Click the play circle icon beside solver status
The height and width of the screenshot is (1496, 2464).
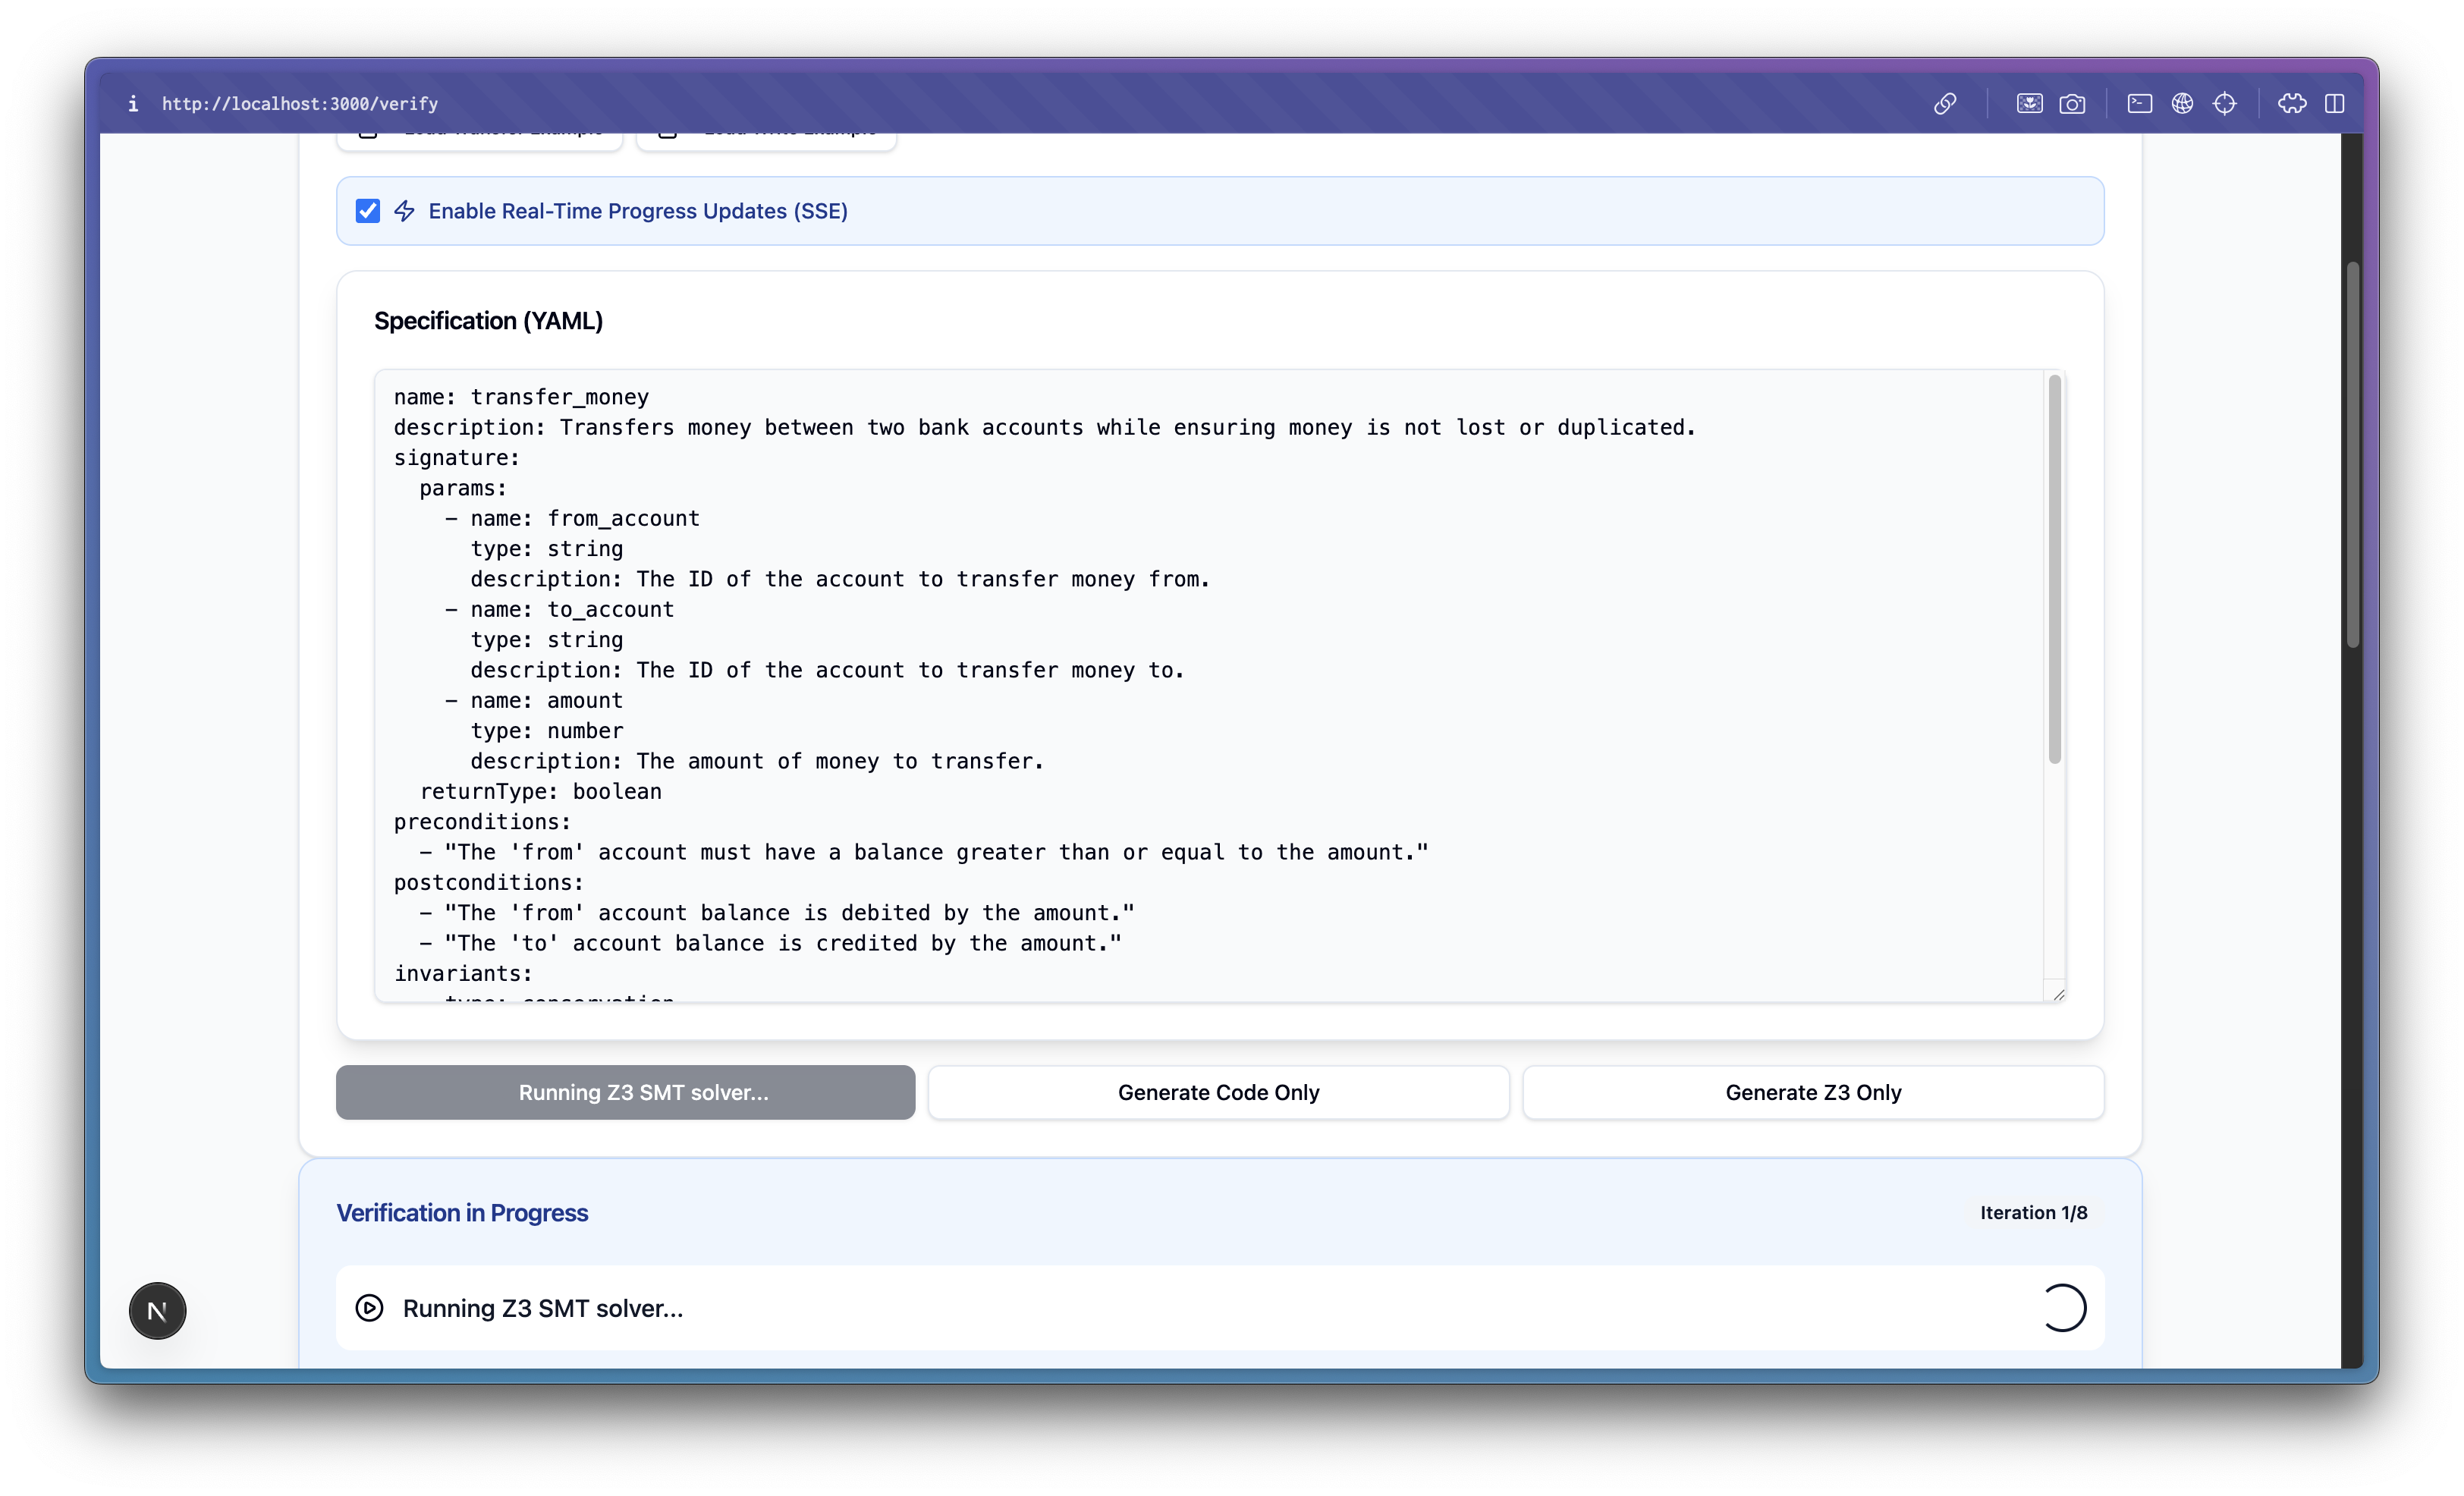(369, 1308)
